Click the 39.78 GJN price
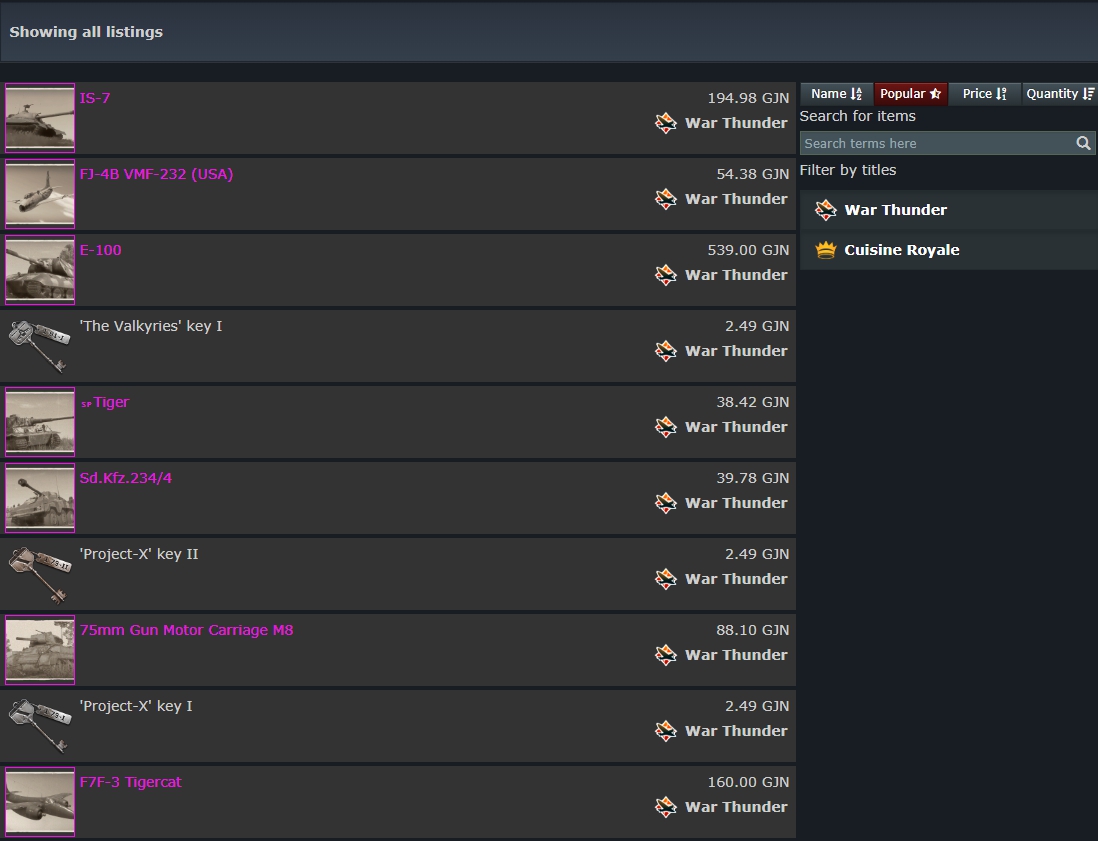The width and height of the screenshot is (1098, 841). [753, 478]
